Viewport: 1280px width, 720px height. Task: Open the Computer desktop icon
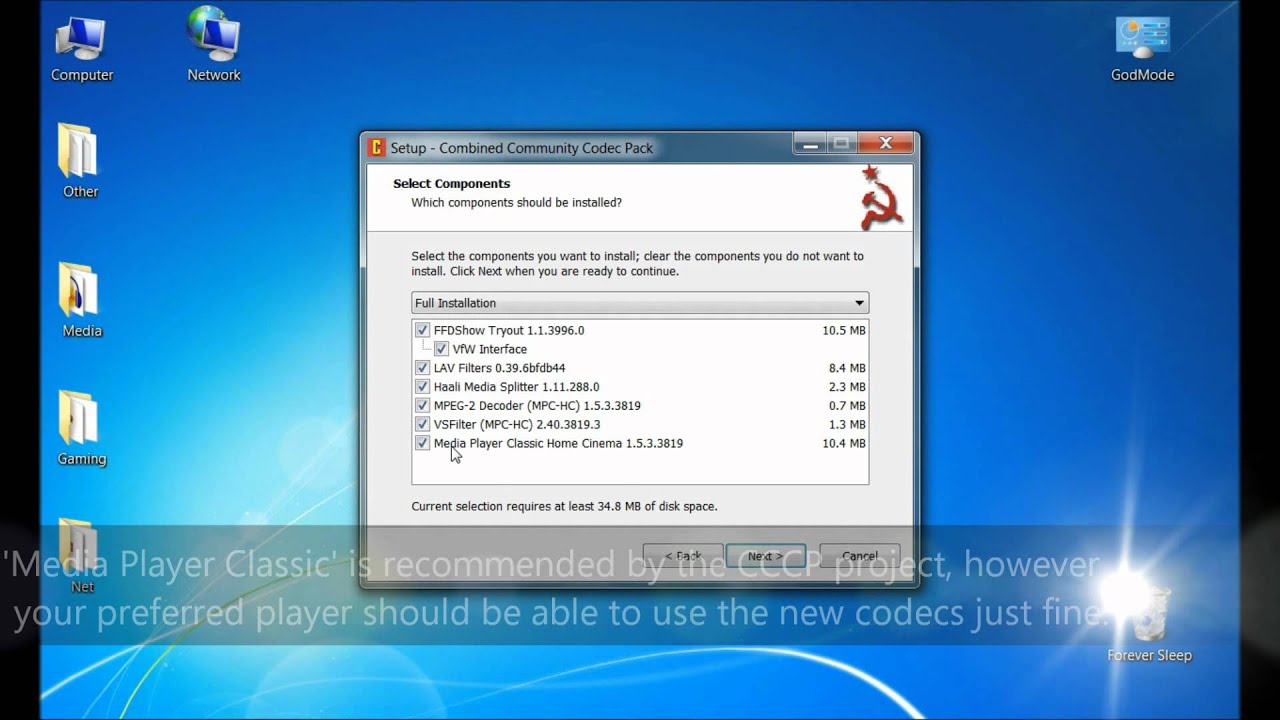pyautogui.click(x=82, y=50)
